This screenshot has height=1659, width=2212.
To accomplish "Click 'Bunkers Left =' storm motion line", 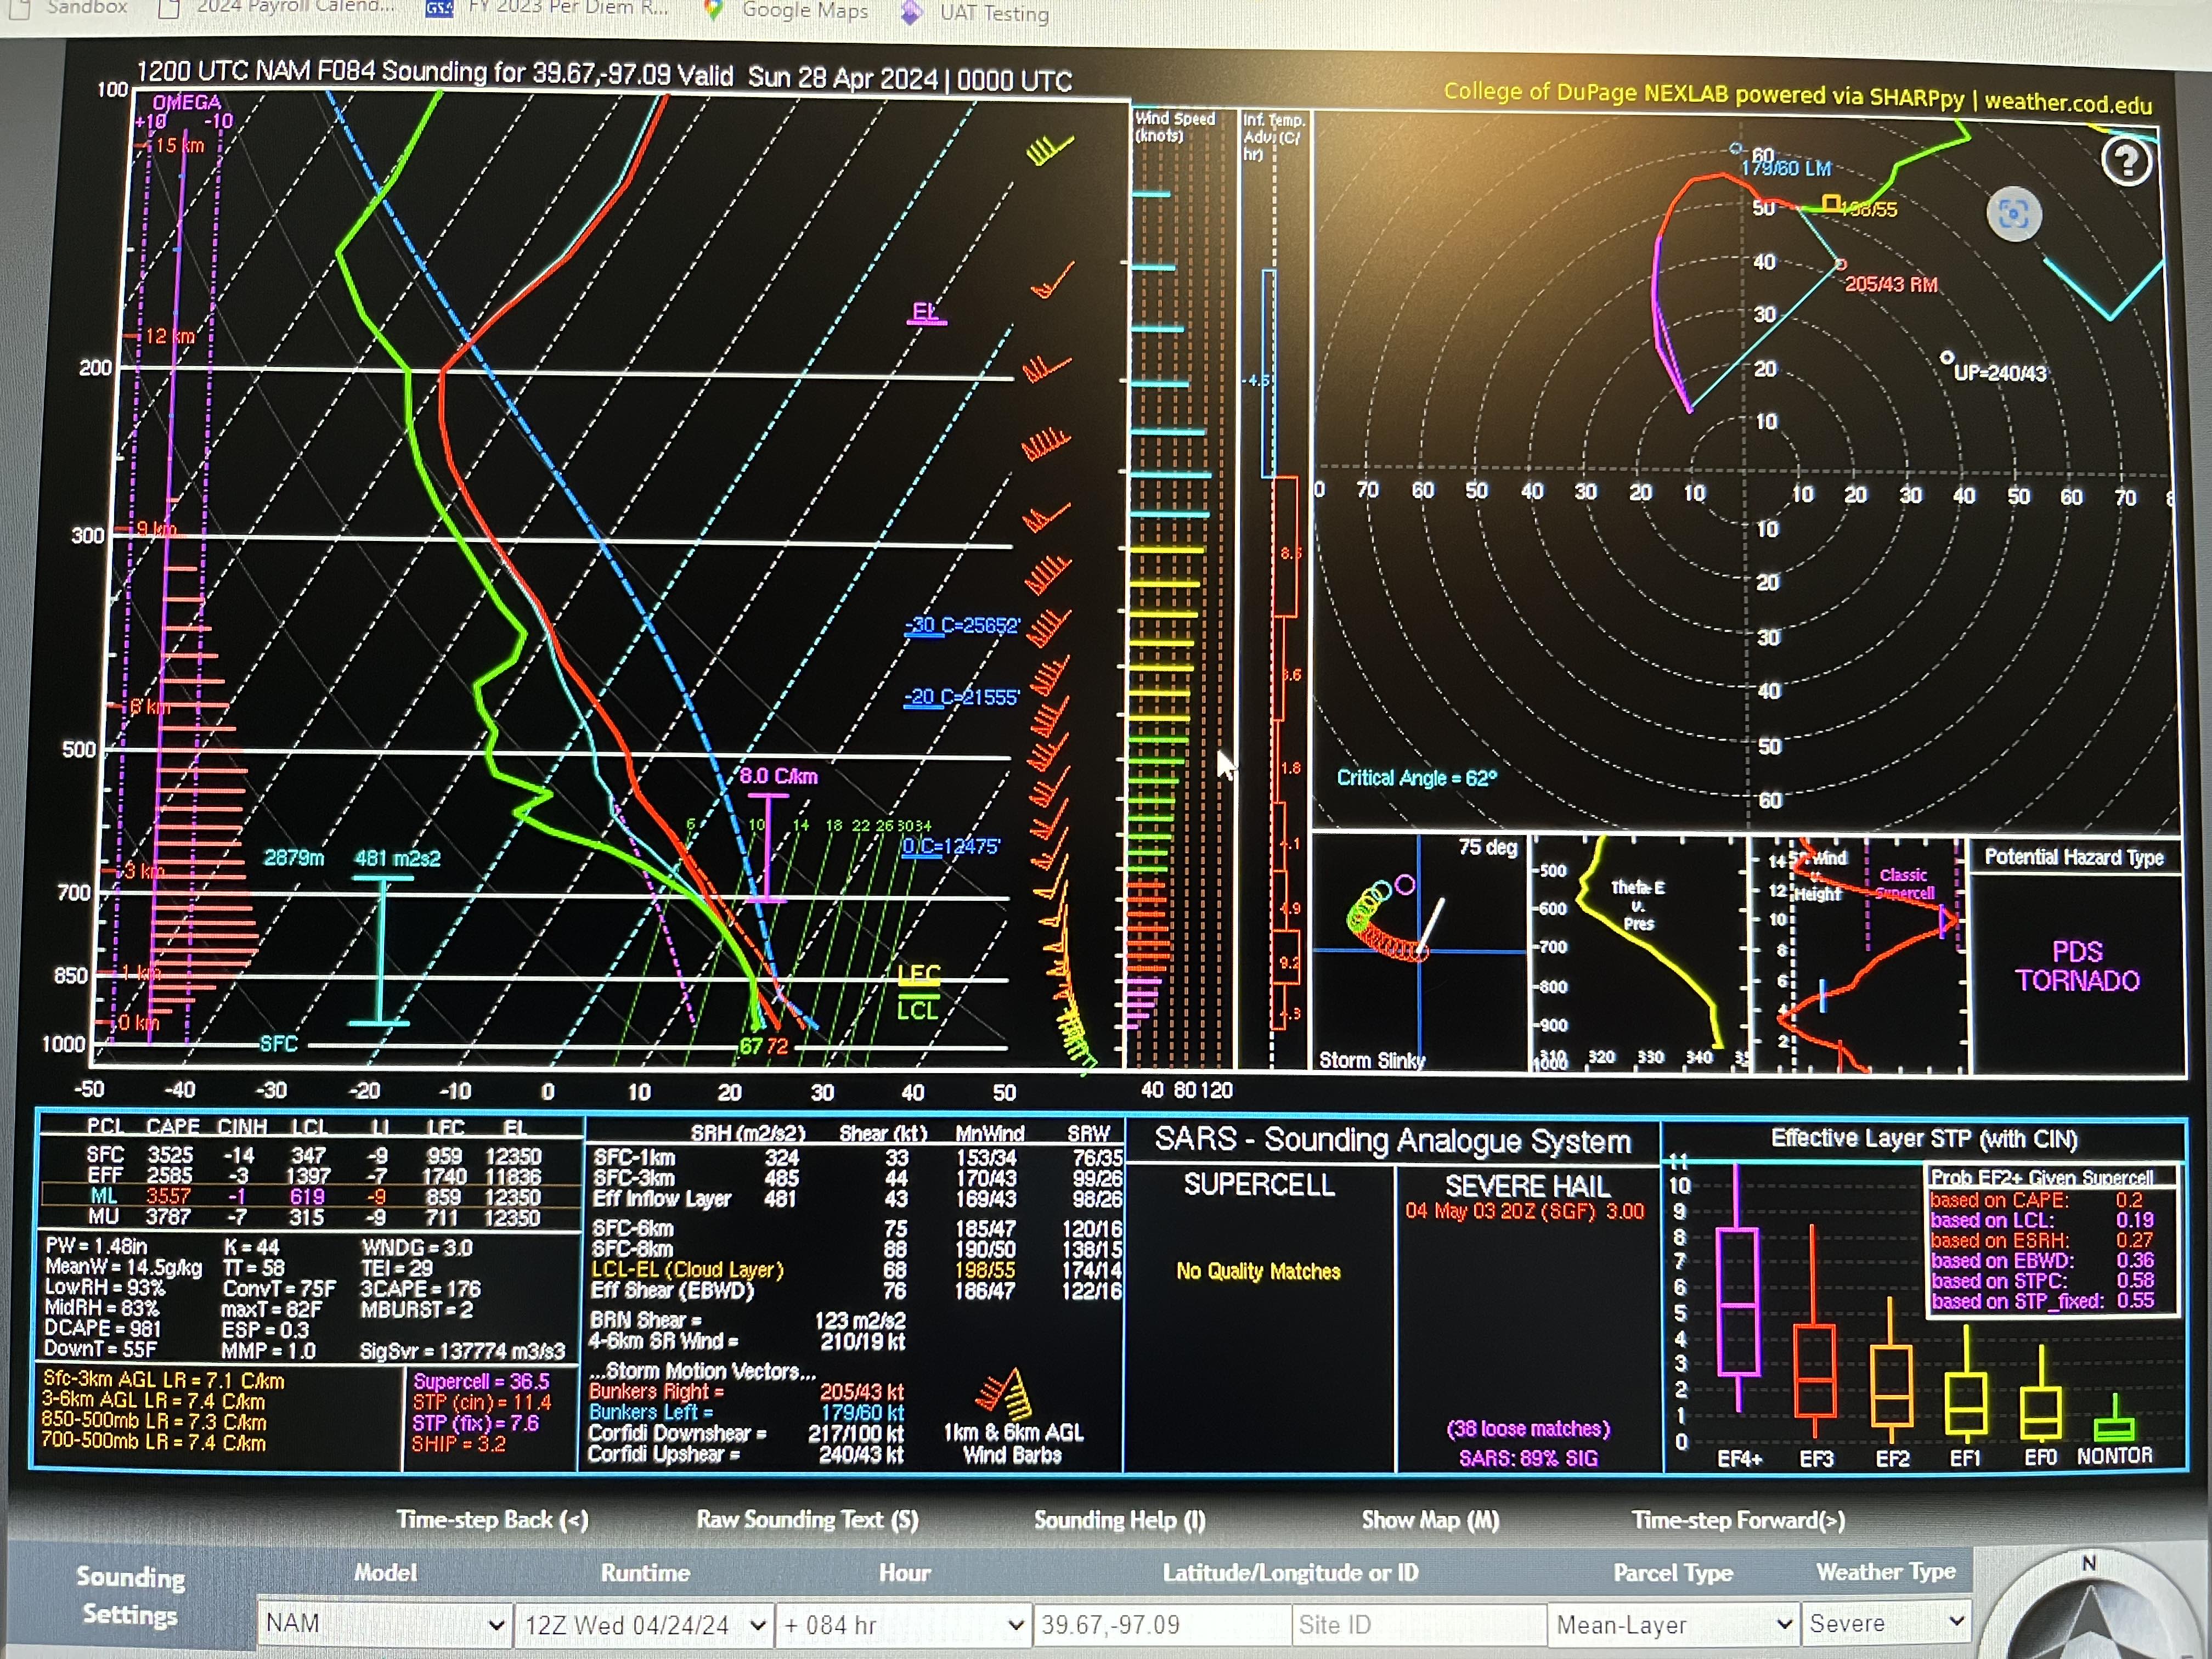I will [x=746, y=1413].
